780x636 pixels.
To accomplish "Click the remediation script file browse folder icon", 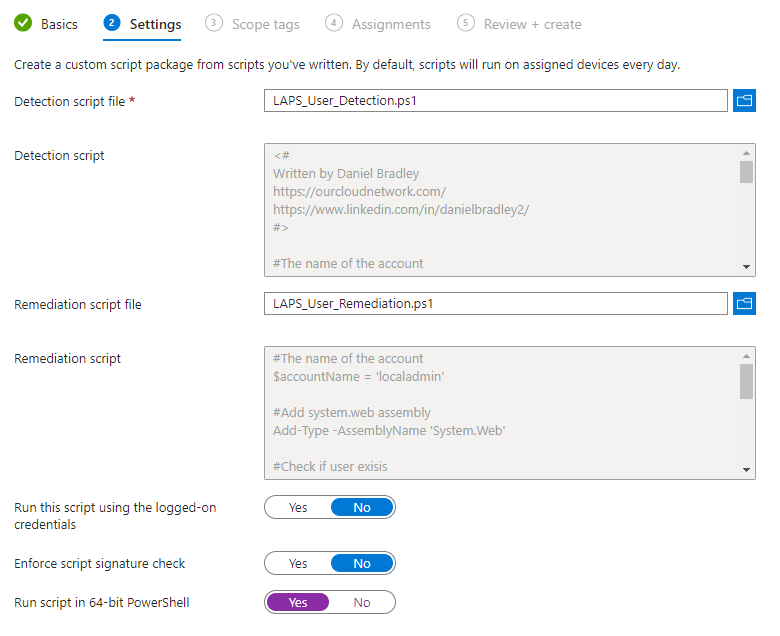I will (744, 303).
